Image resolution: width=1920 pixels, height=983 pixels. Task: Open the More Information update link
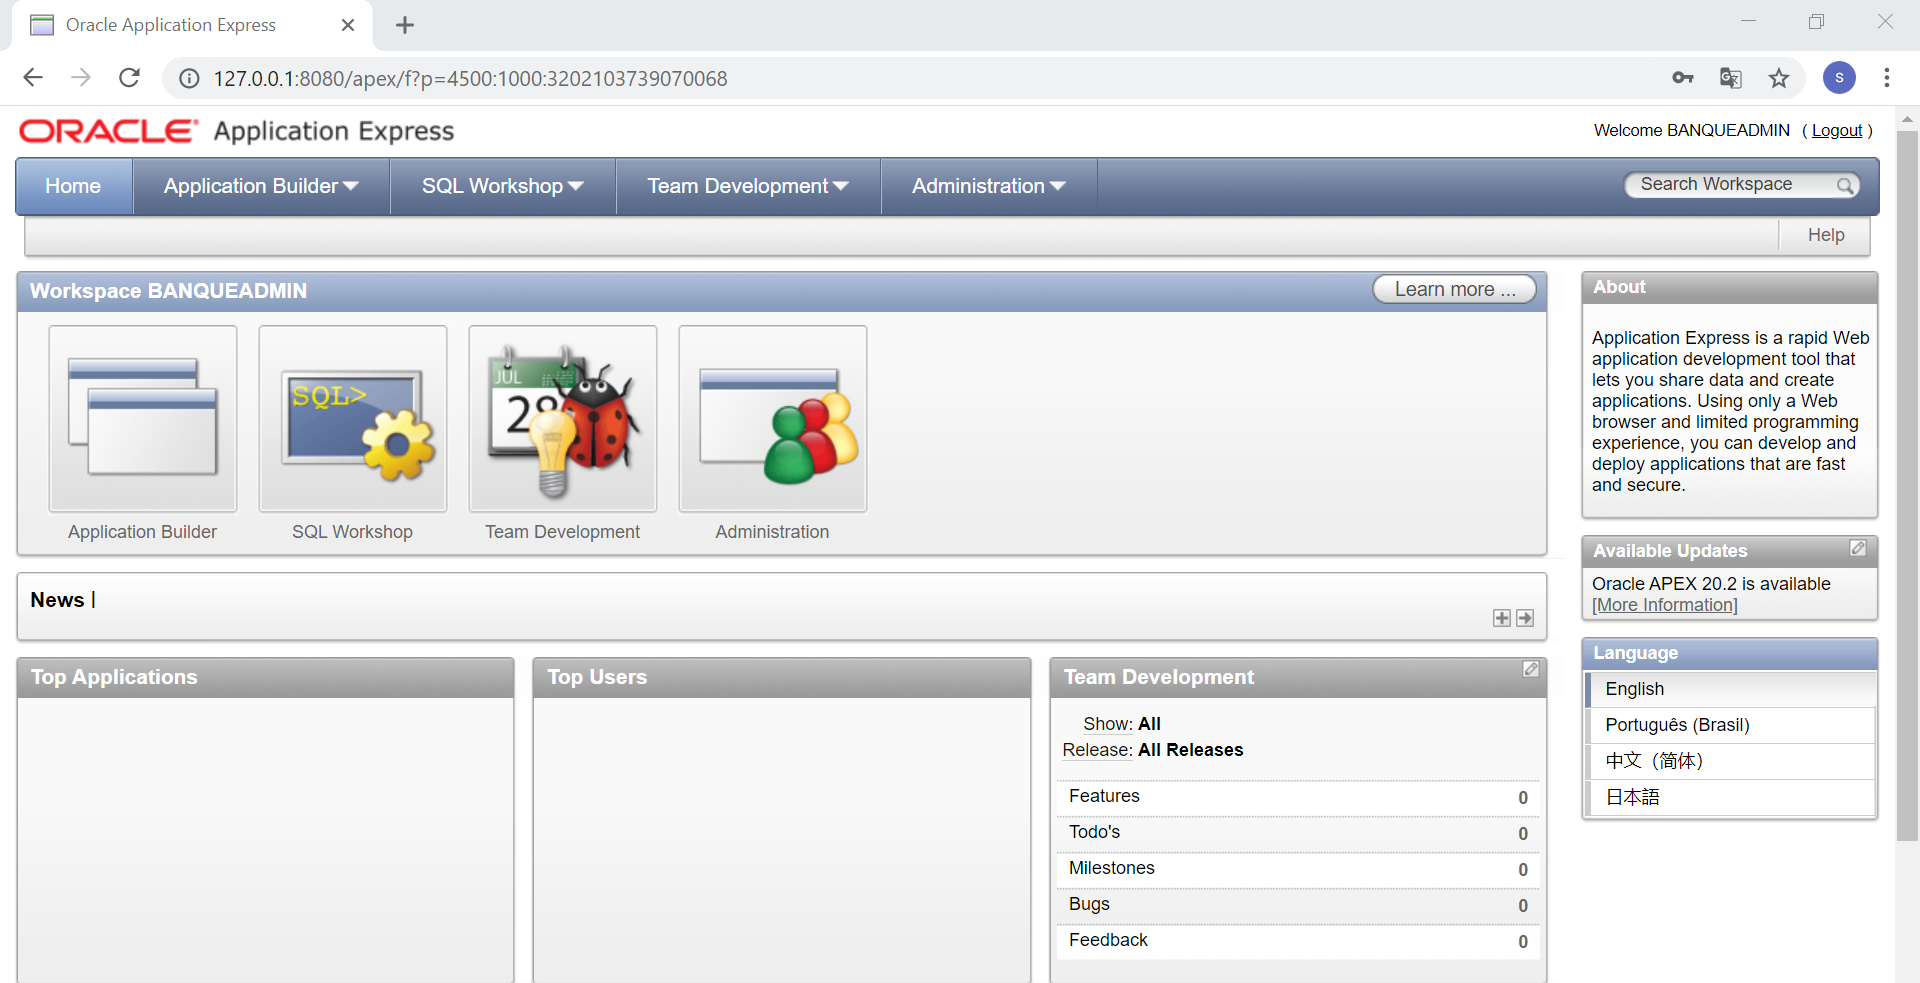pos(1665,605)
